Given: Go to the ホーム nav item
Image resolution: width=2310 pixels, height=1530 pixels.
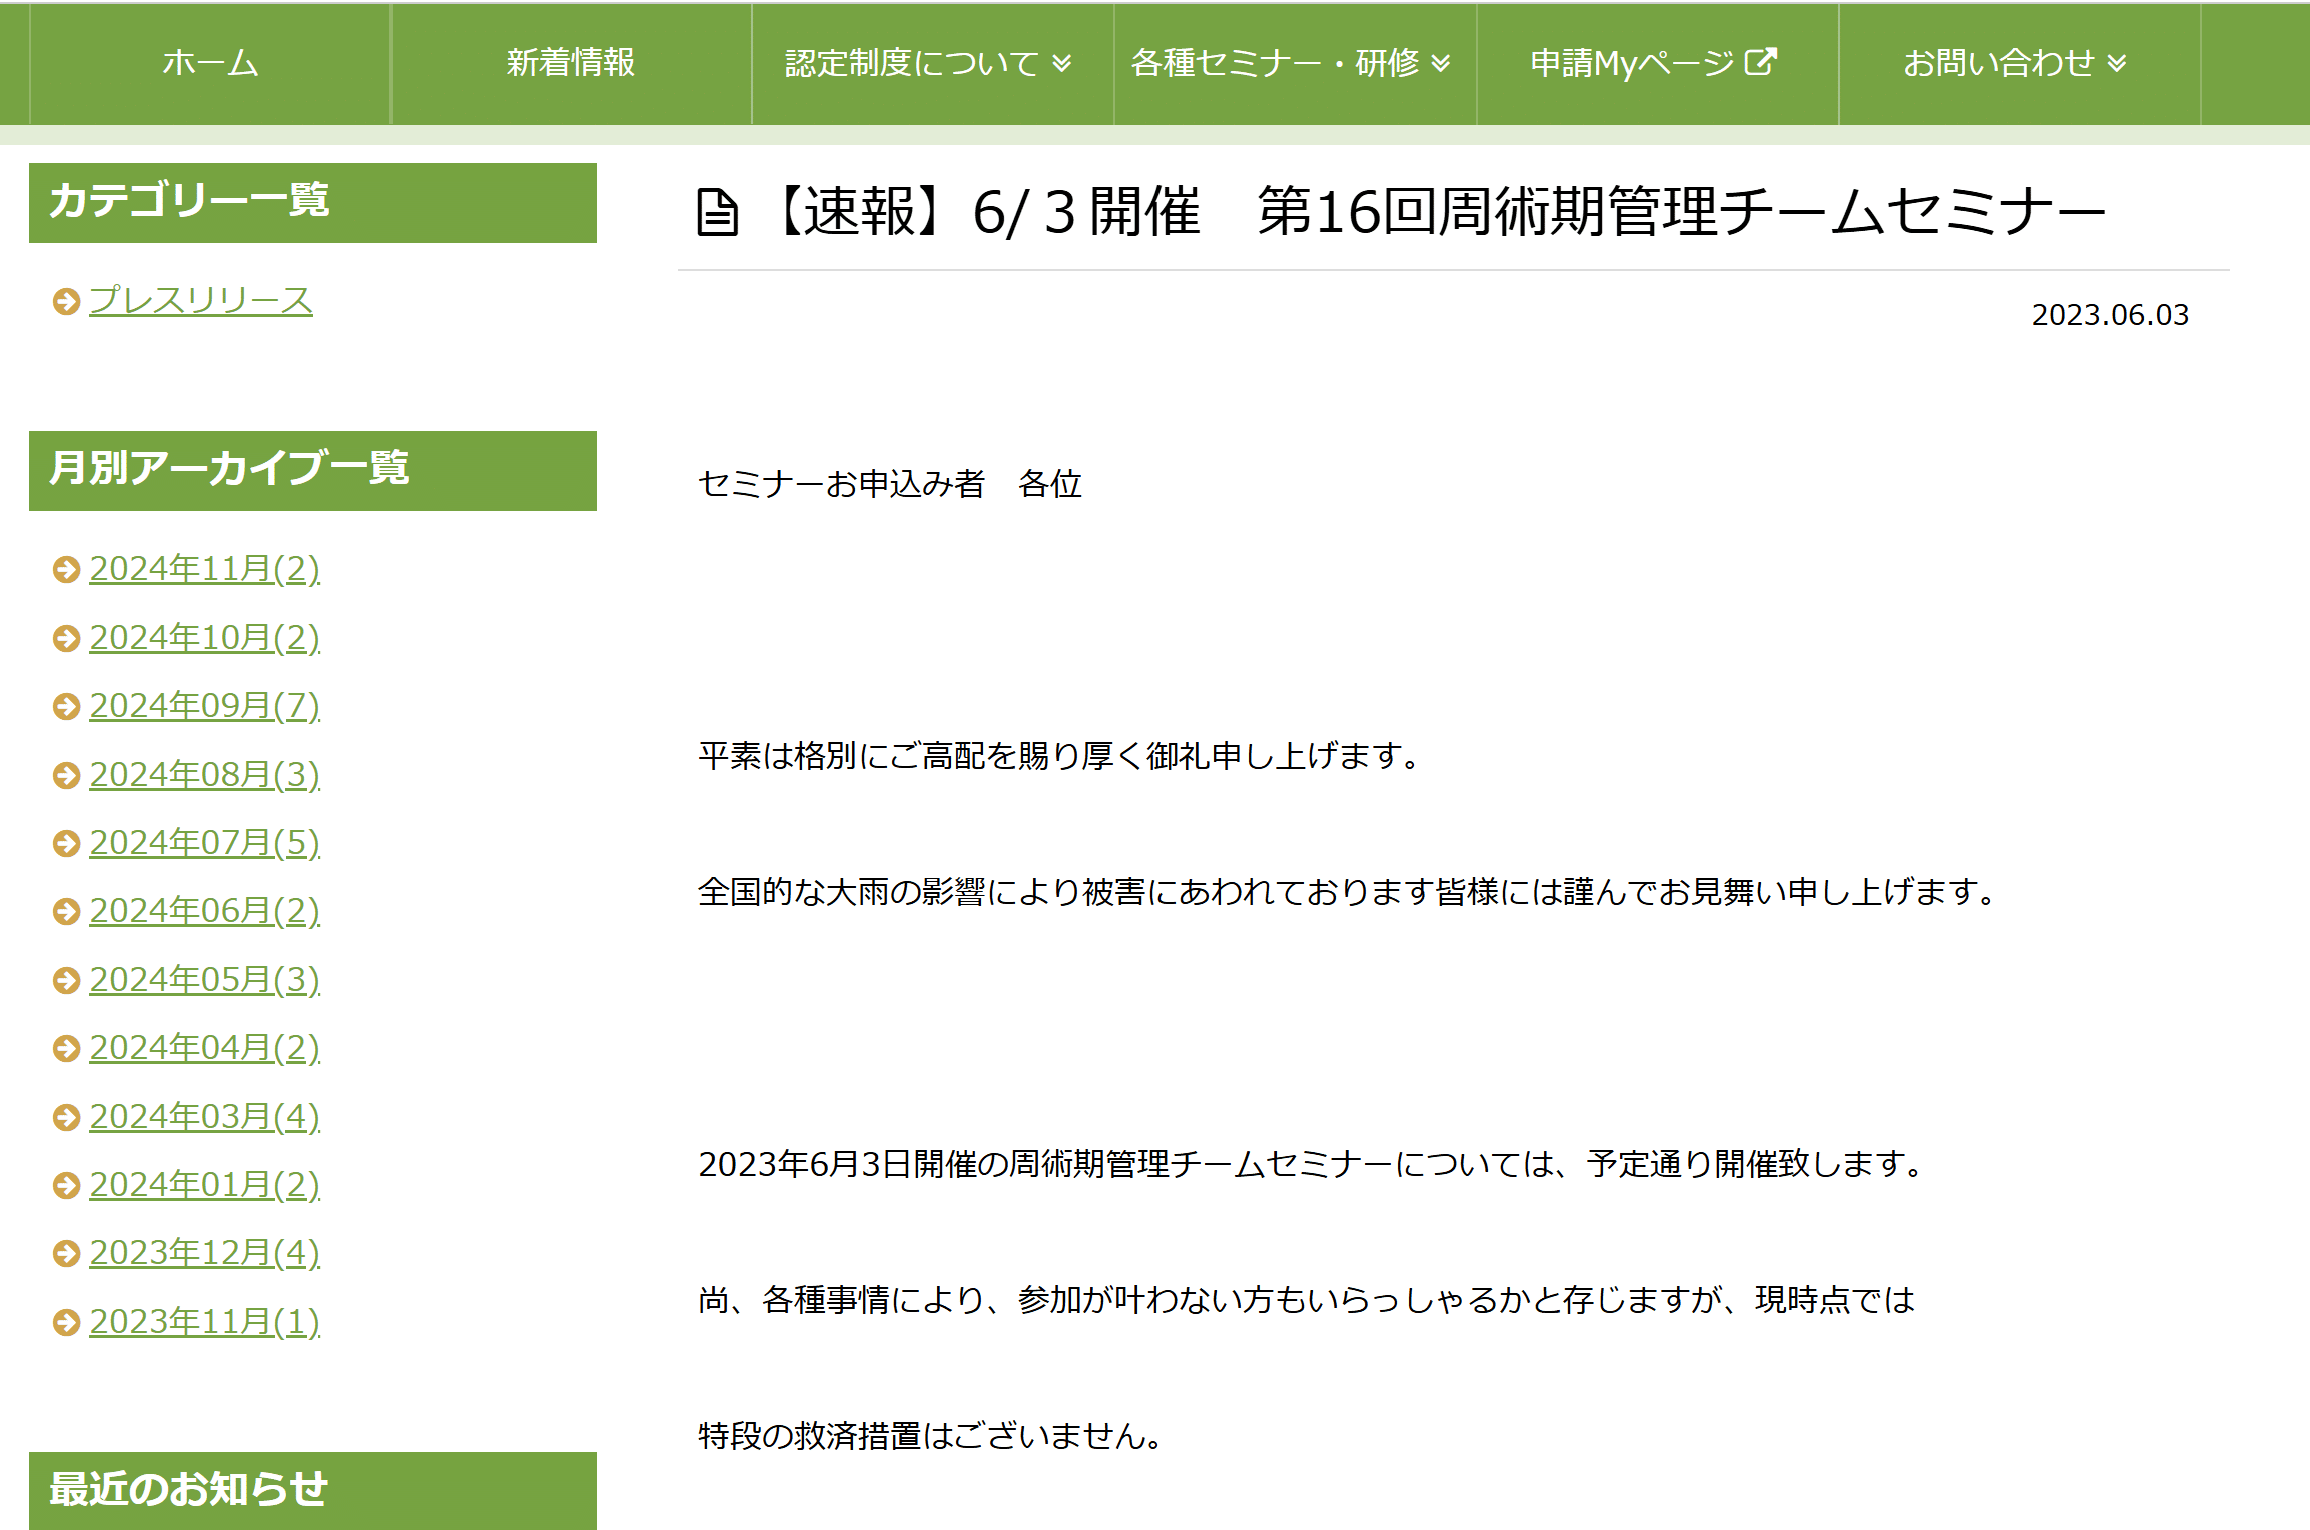Looking at the screenshot, I should [210, 63].
